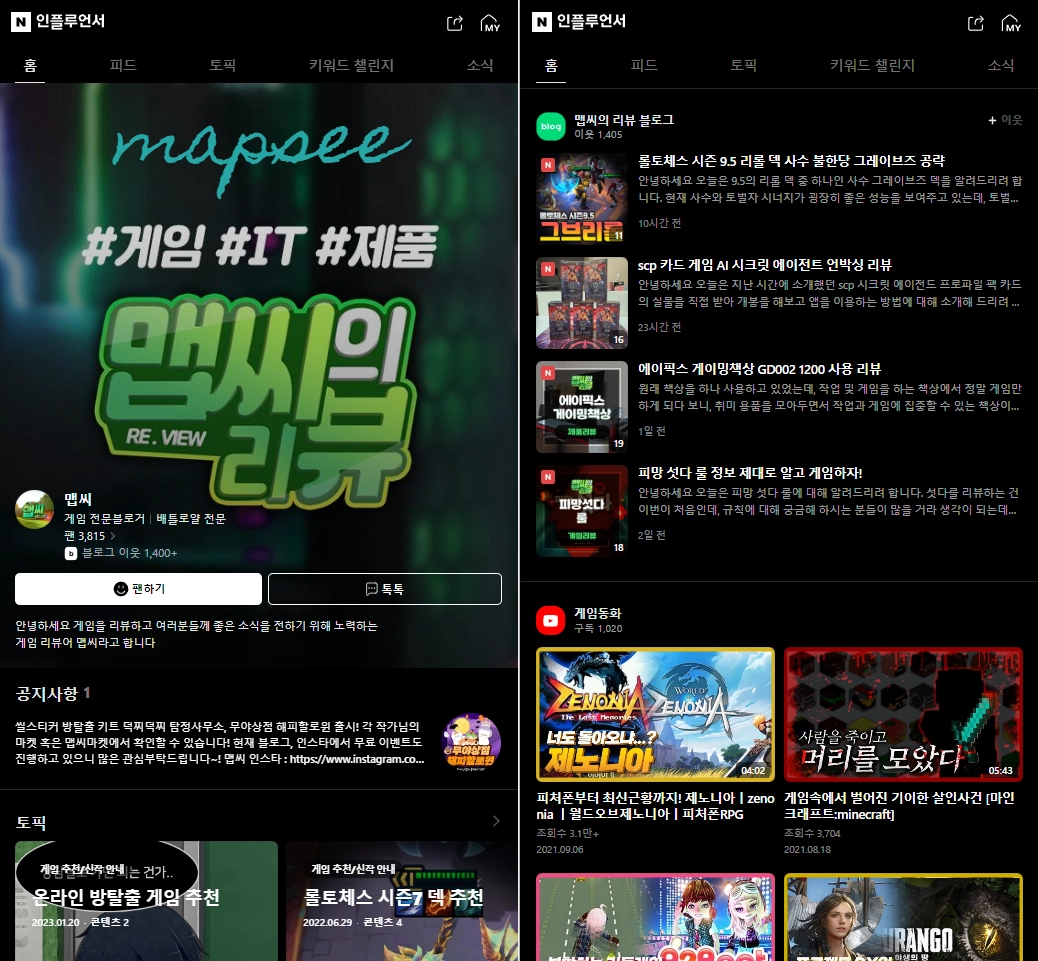Click the 2021.09.06 video date
Image resolution: width=1038 pixels, height=961 pixels.
coord(560,849)
